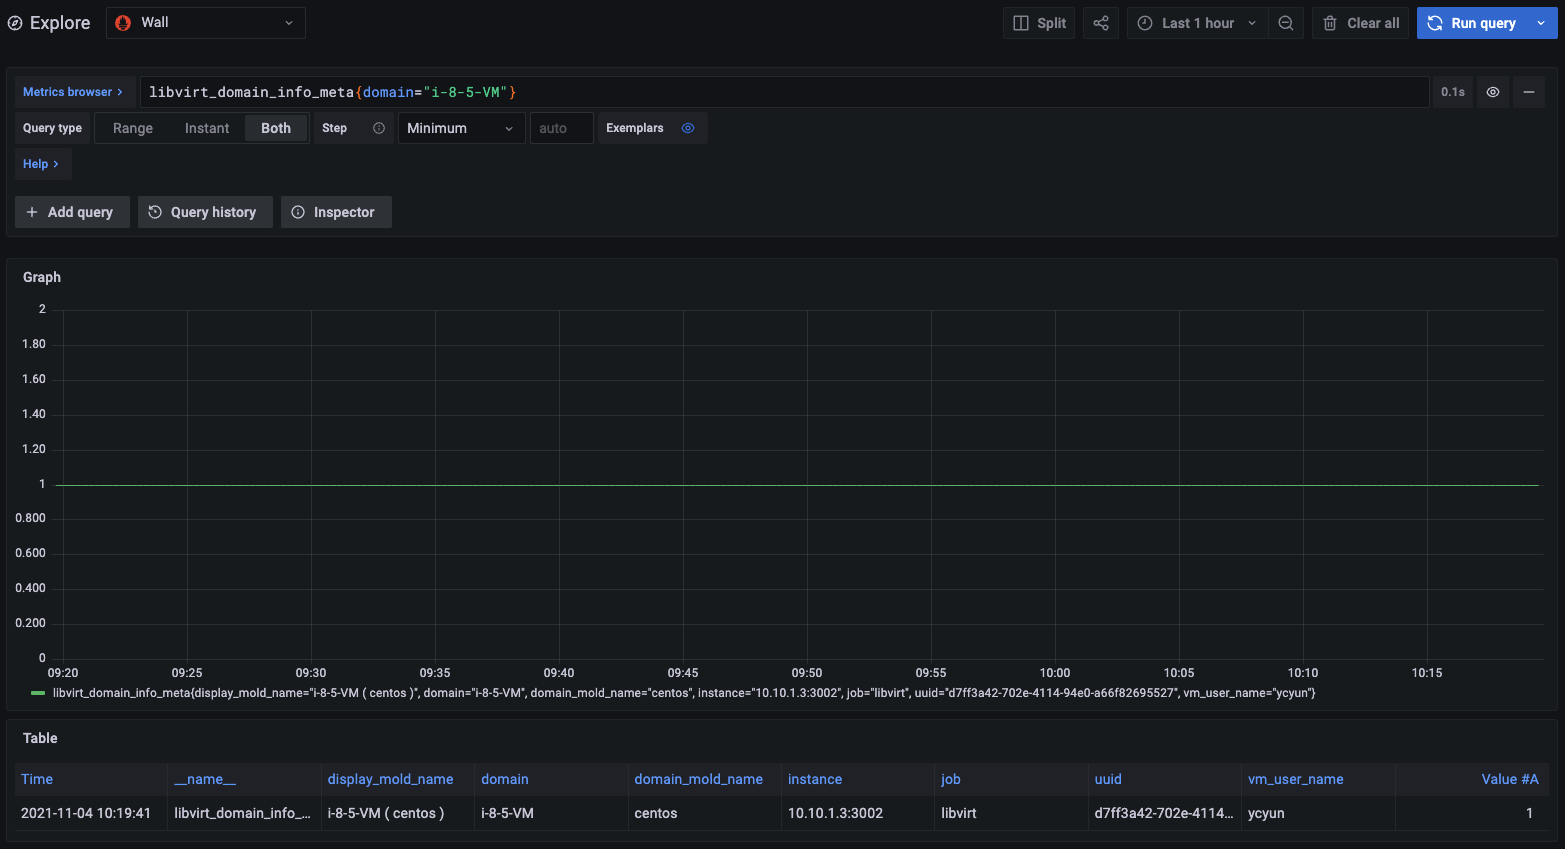Screen dimensions: 1565x849
Task: Toggle the green series legend swatch
Action: (38, 693)
